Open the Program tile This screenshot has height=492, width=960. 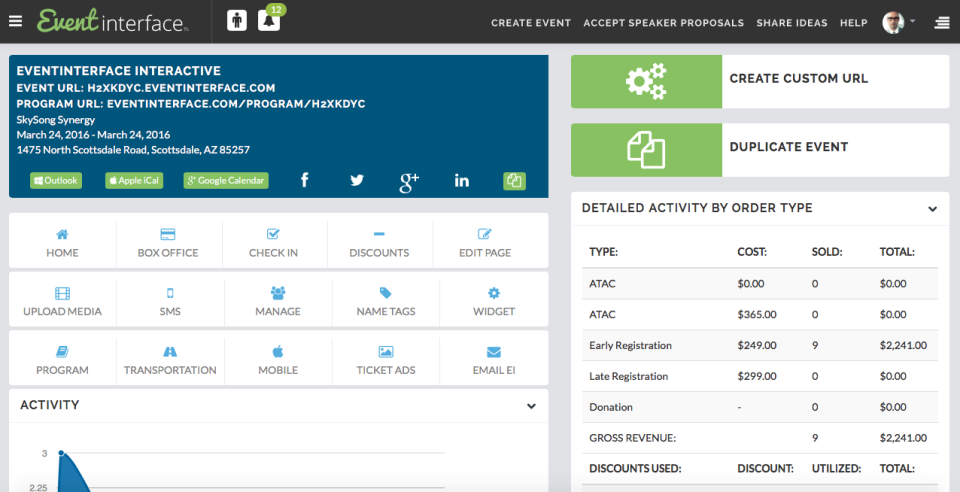click(x=62, y=360)
